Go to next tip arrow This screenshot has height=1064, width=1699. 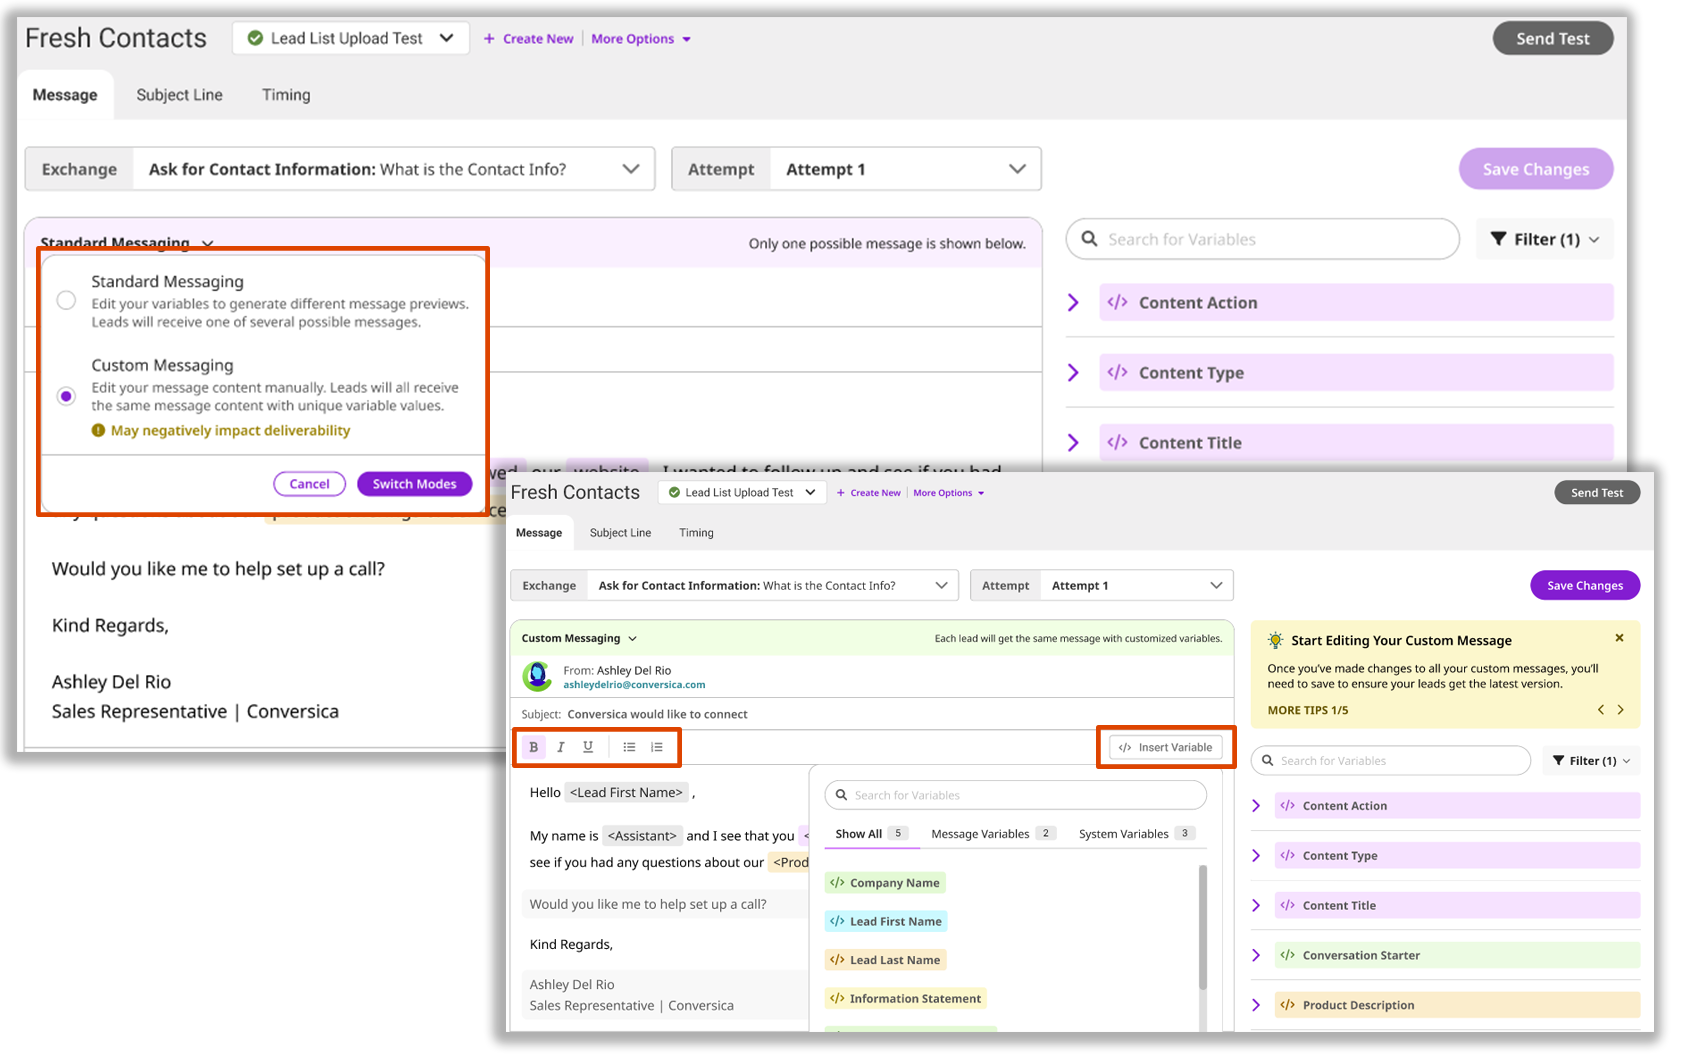tap(1621, 710)
